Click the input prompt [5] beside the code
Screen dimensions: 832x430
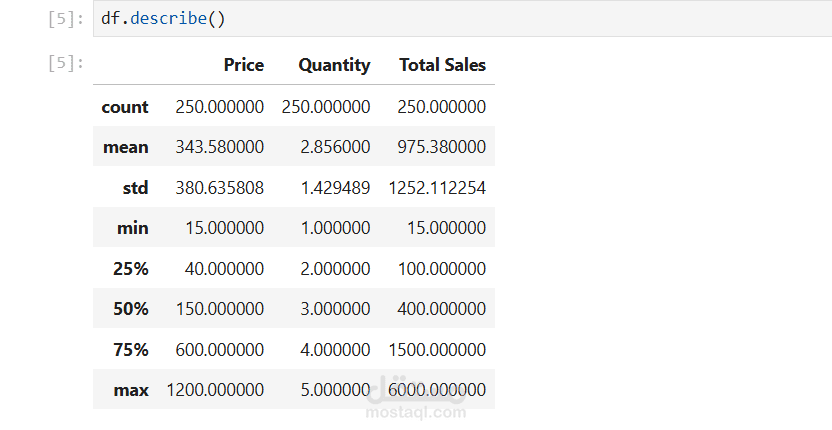point(66,19)
